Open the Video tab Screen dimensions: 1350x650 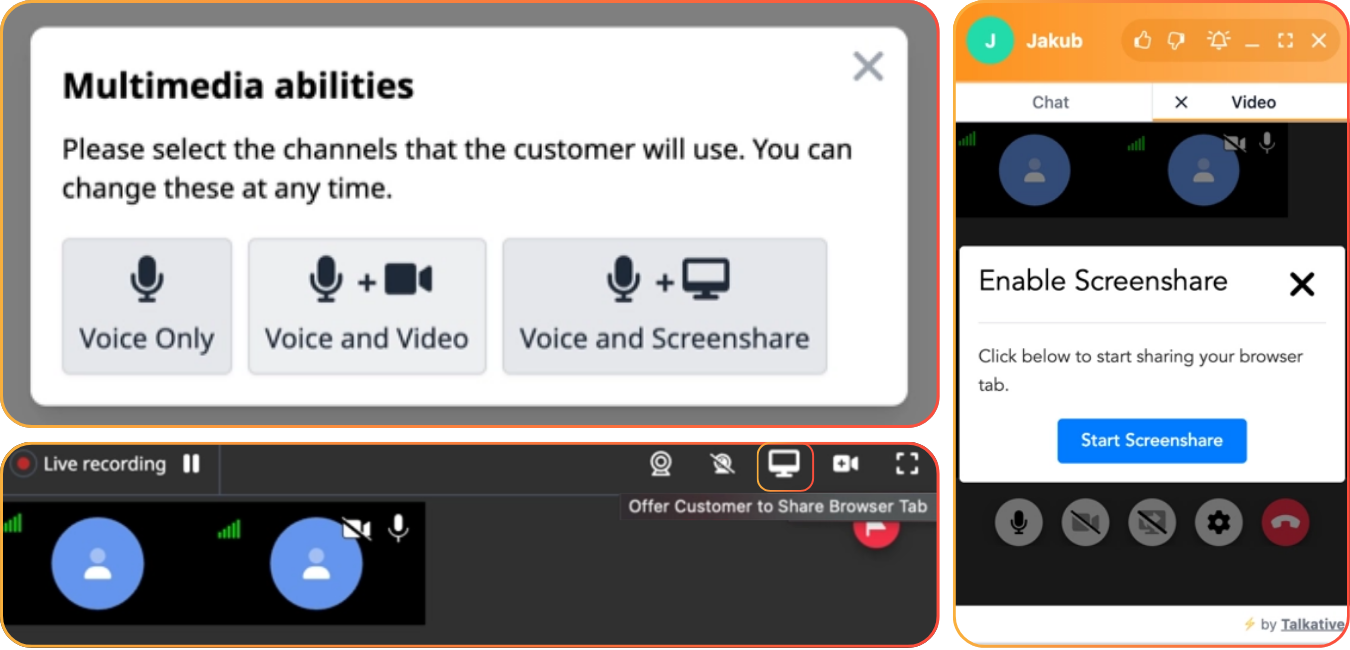click(1253, 102)
